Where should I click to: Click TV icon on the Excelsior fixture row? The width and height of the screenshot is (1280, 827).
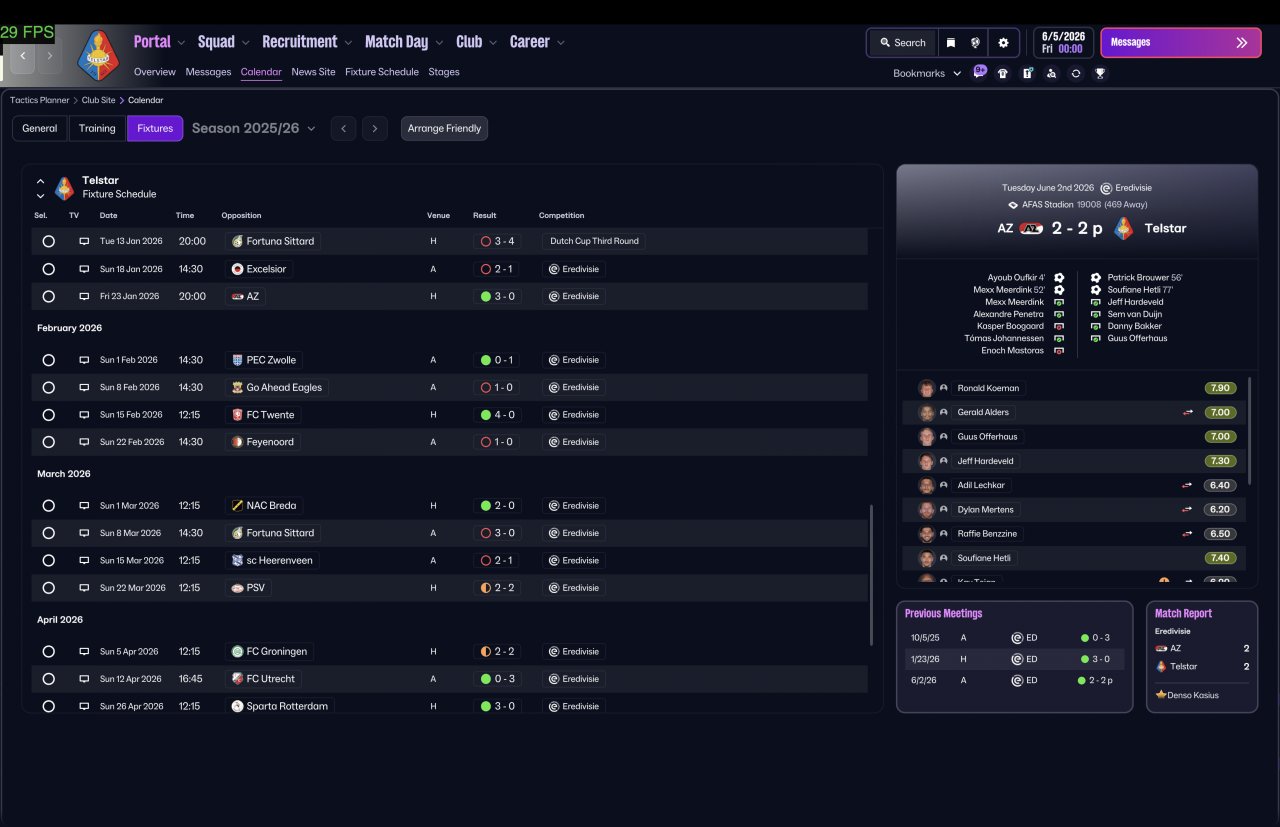pos(84,269)
